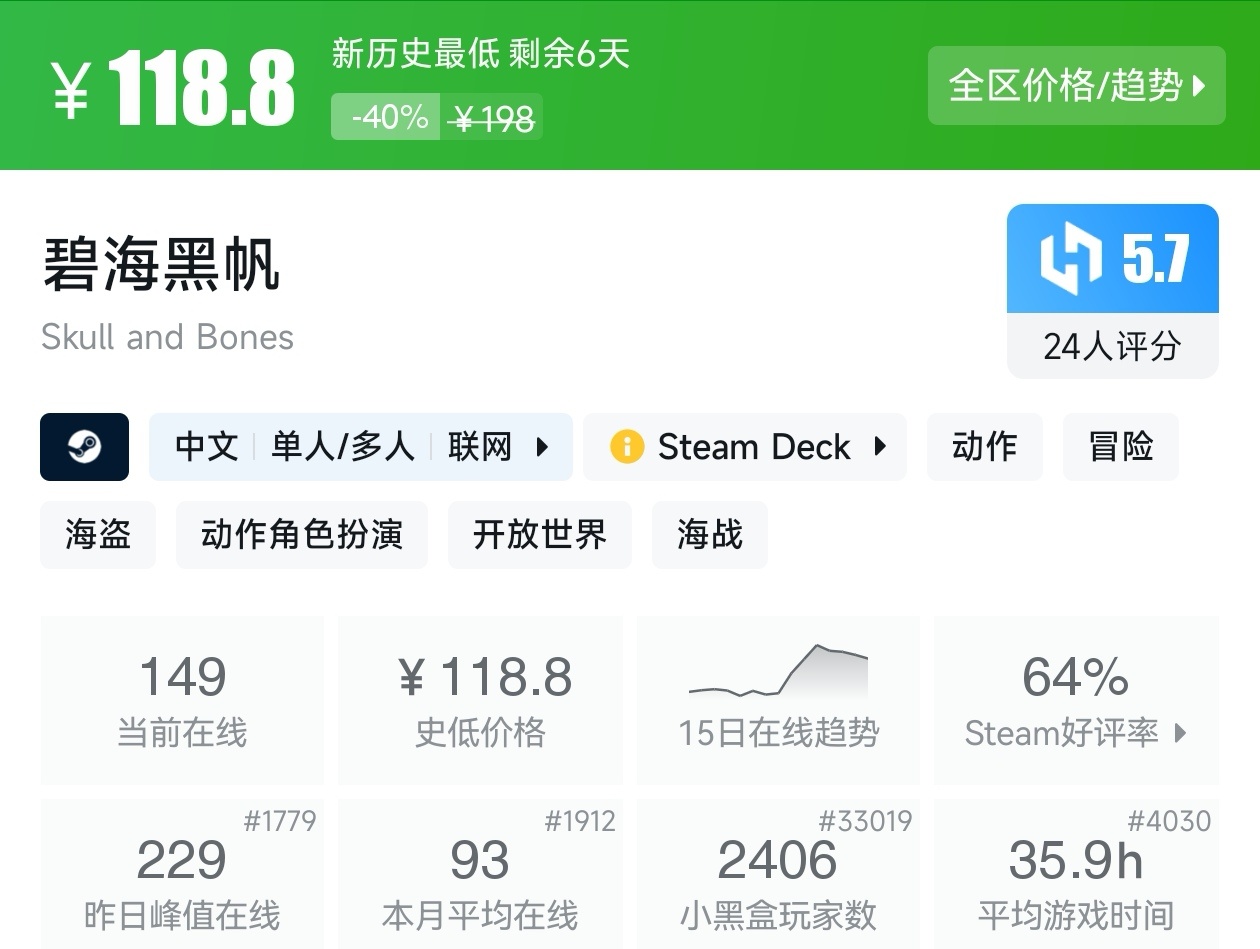
Task: Click the Steam platform icon
Action: (84, 447)
